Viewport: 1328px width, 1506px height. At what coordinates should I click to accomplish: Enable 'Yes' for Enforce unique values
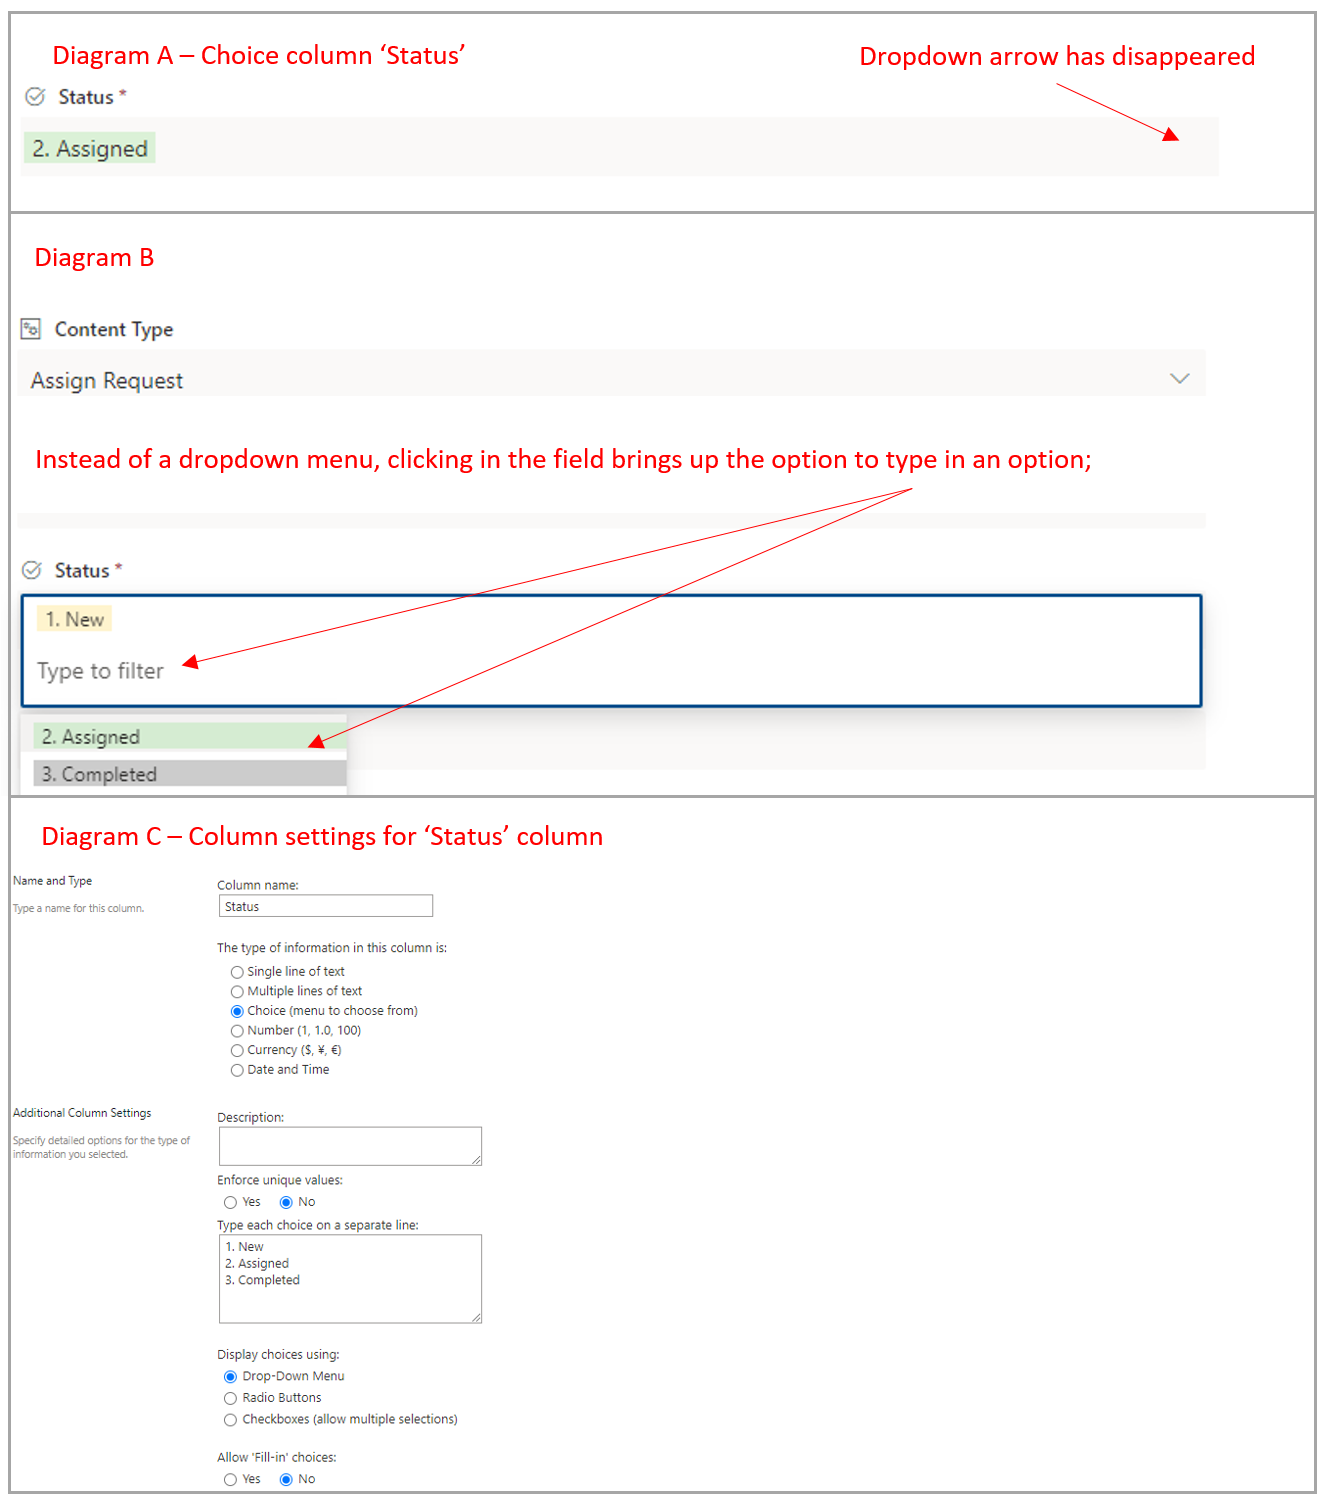(x=231, y=1202)
